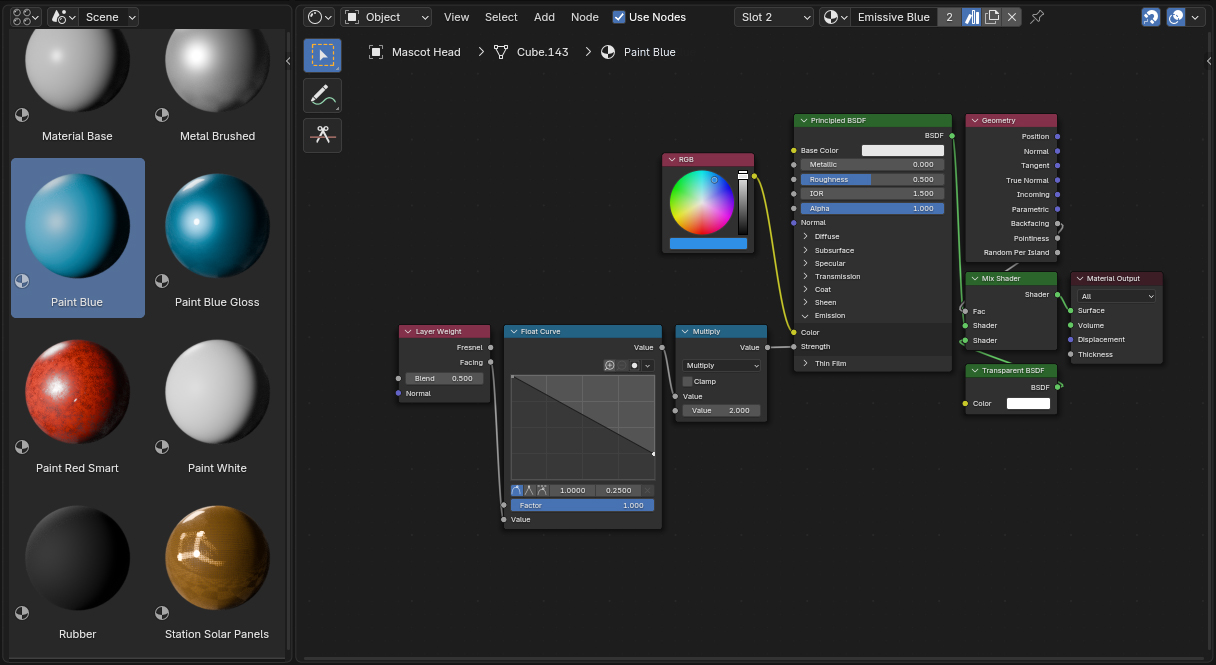Open the Slot 2 dropdown
Screen dimensions: 1216x665
774,17
